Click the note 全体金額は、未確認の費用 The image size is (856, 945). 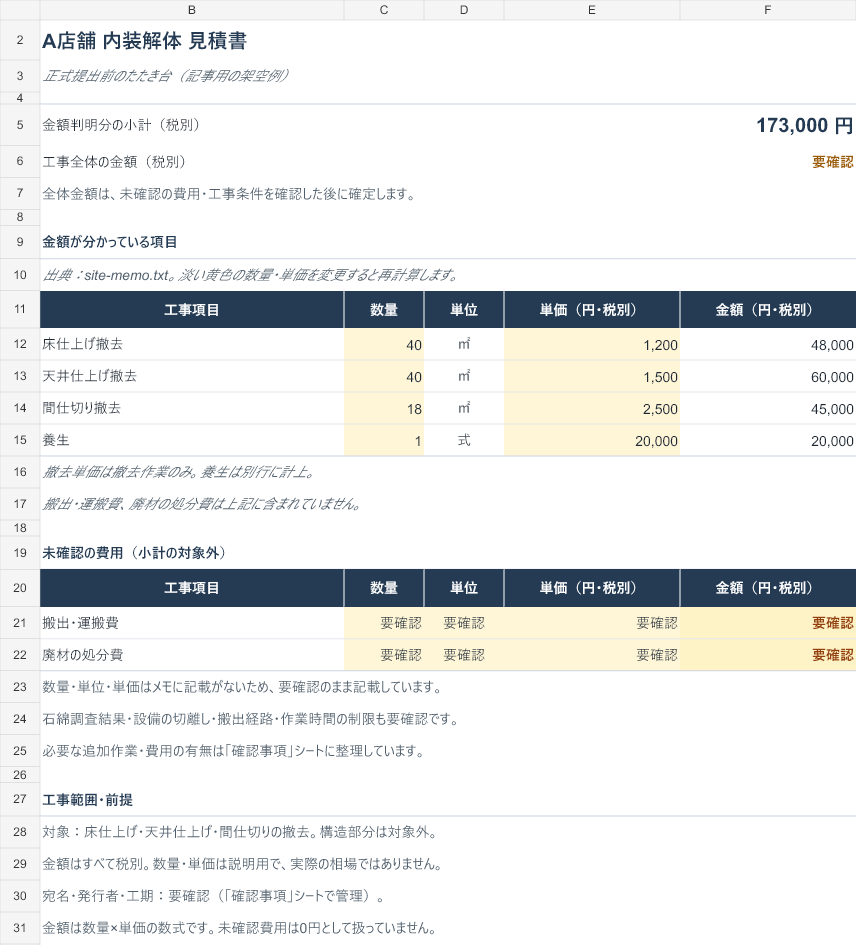(x=229, y=194)
